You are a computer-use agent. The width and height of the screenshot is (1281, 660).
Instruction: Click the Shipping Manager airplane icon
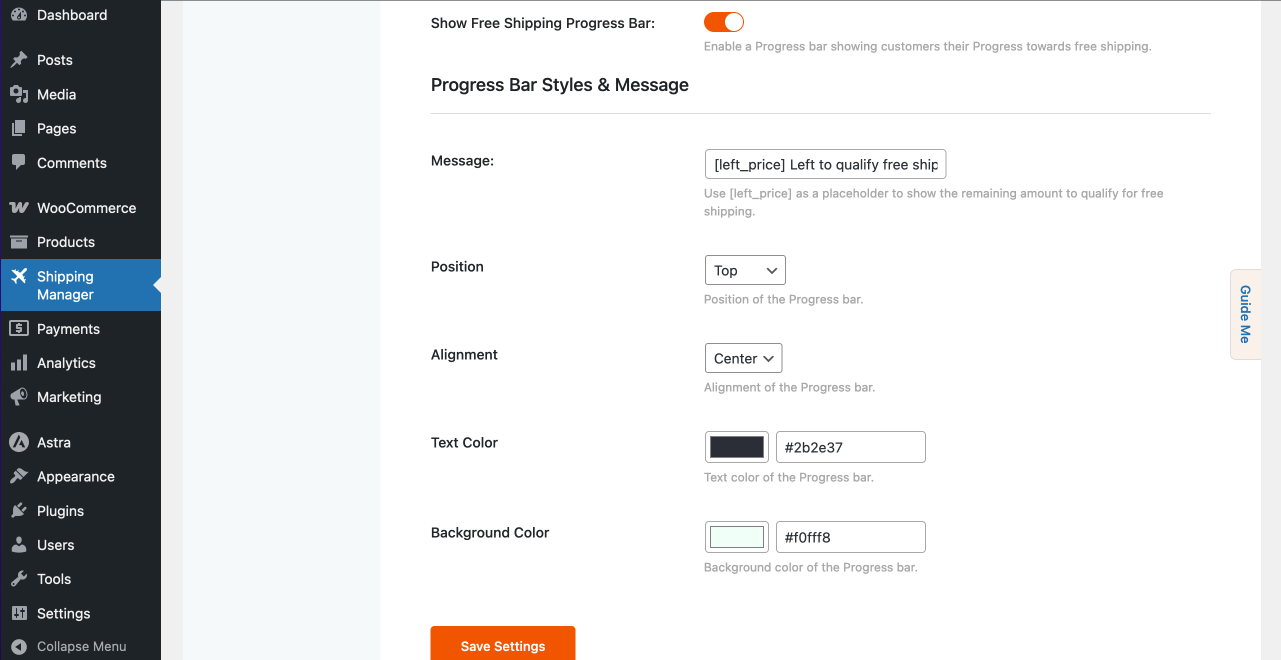tap(19, 277)
